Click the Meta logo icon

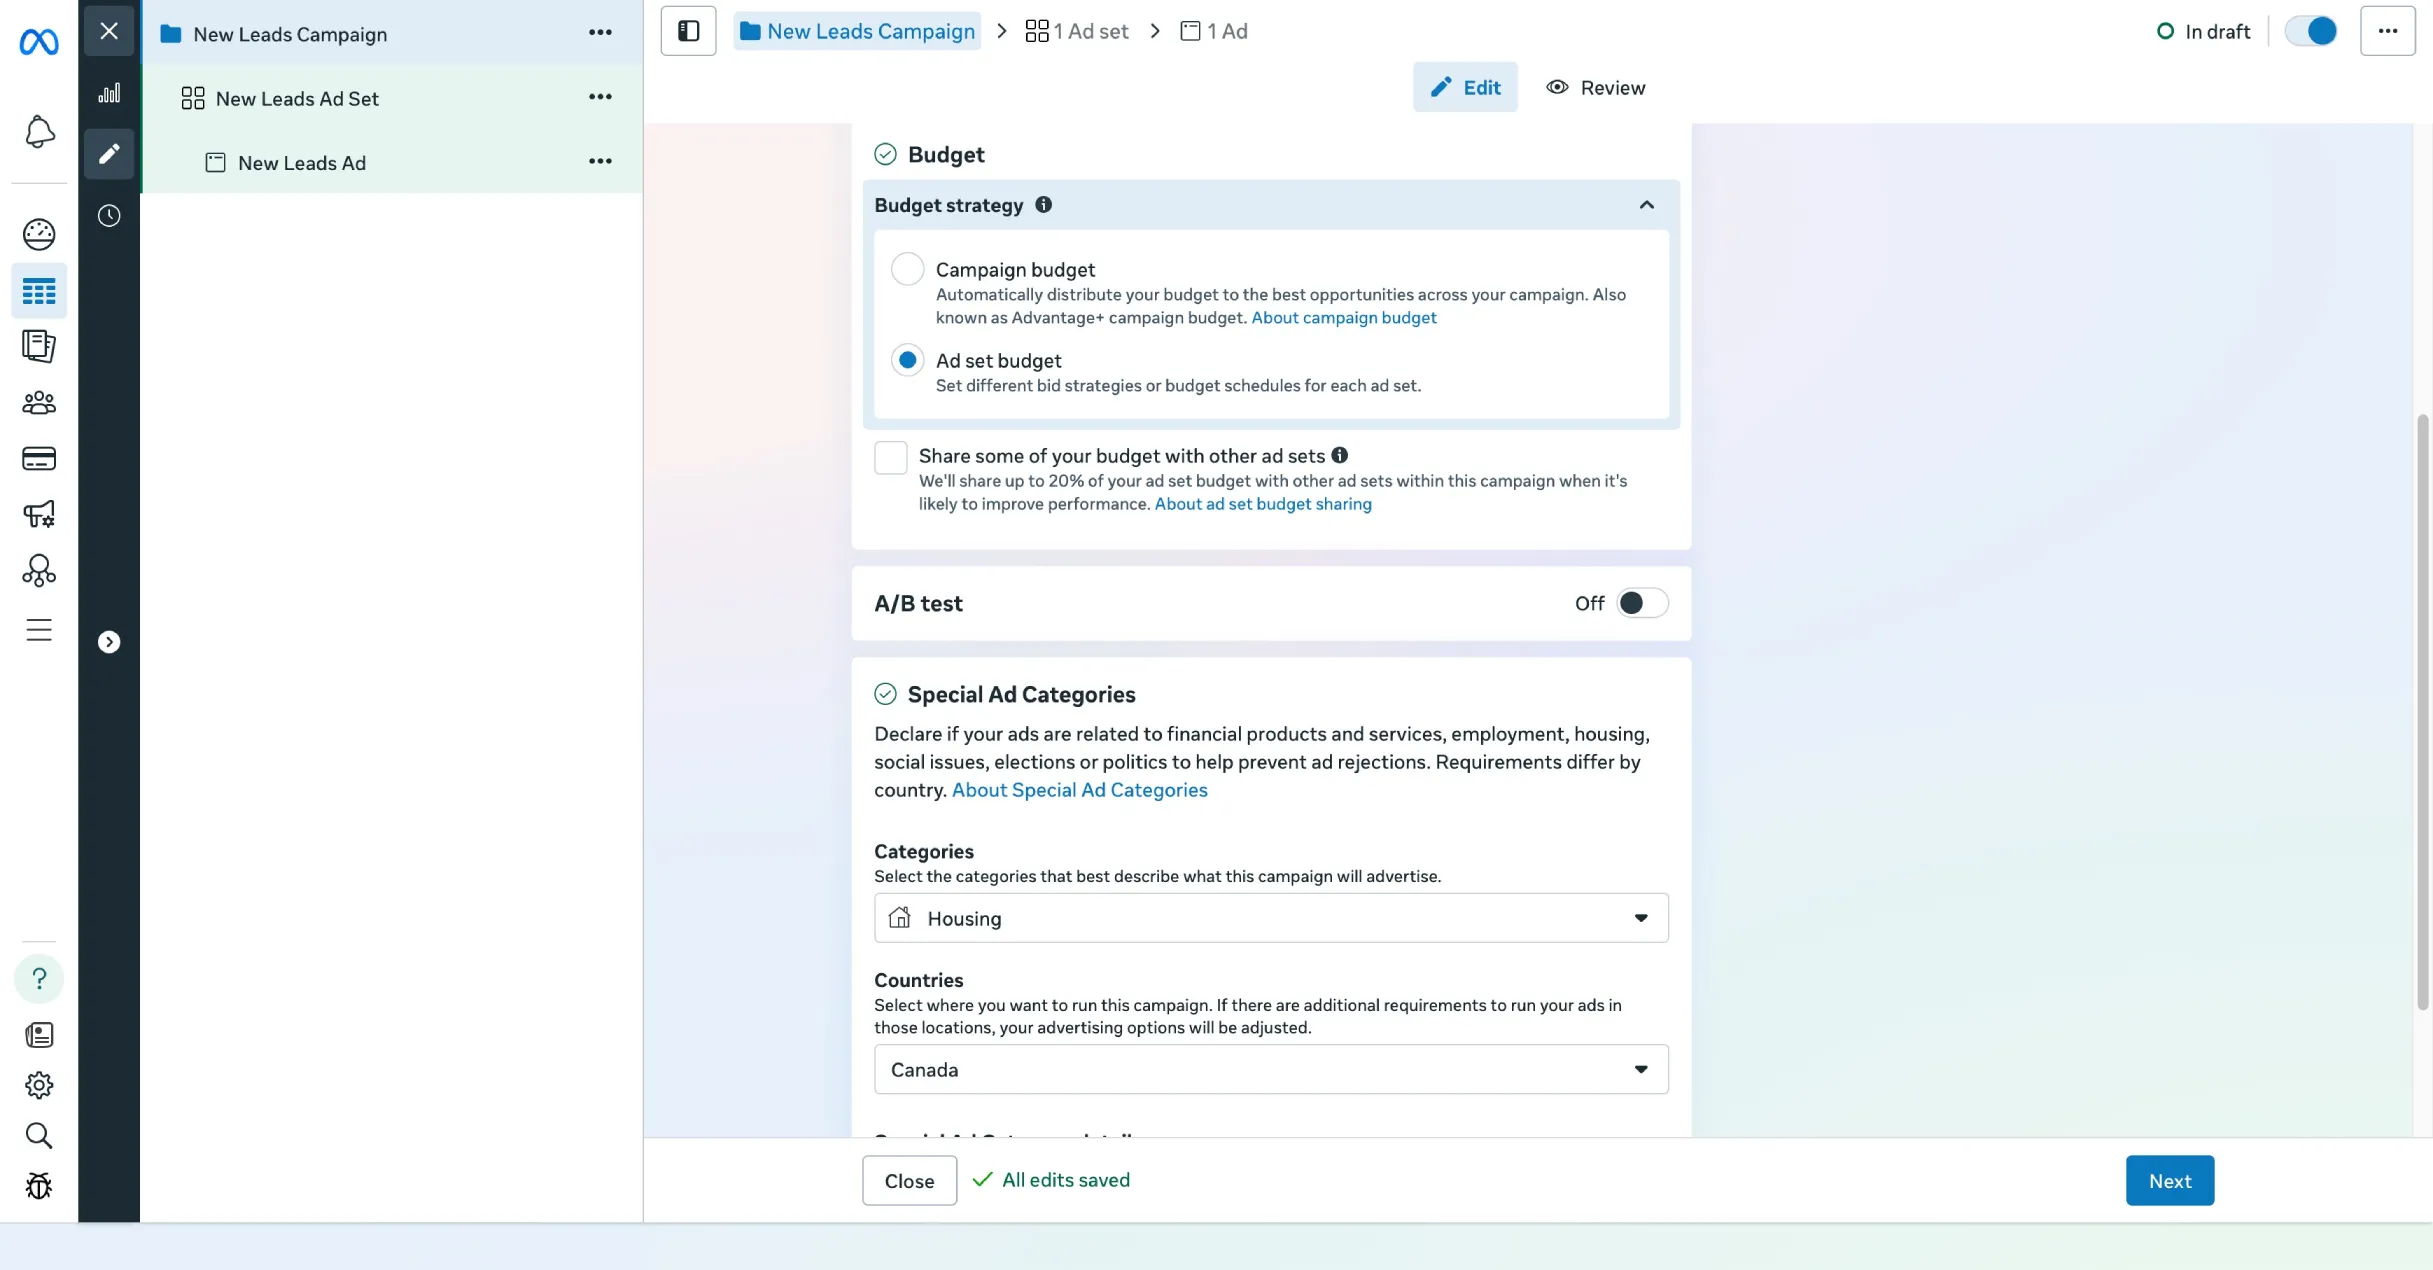pos(39,42)
